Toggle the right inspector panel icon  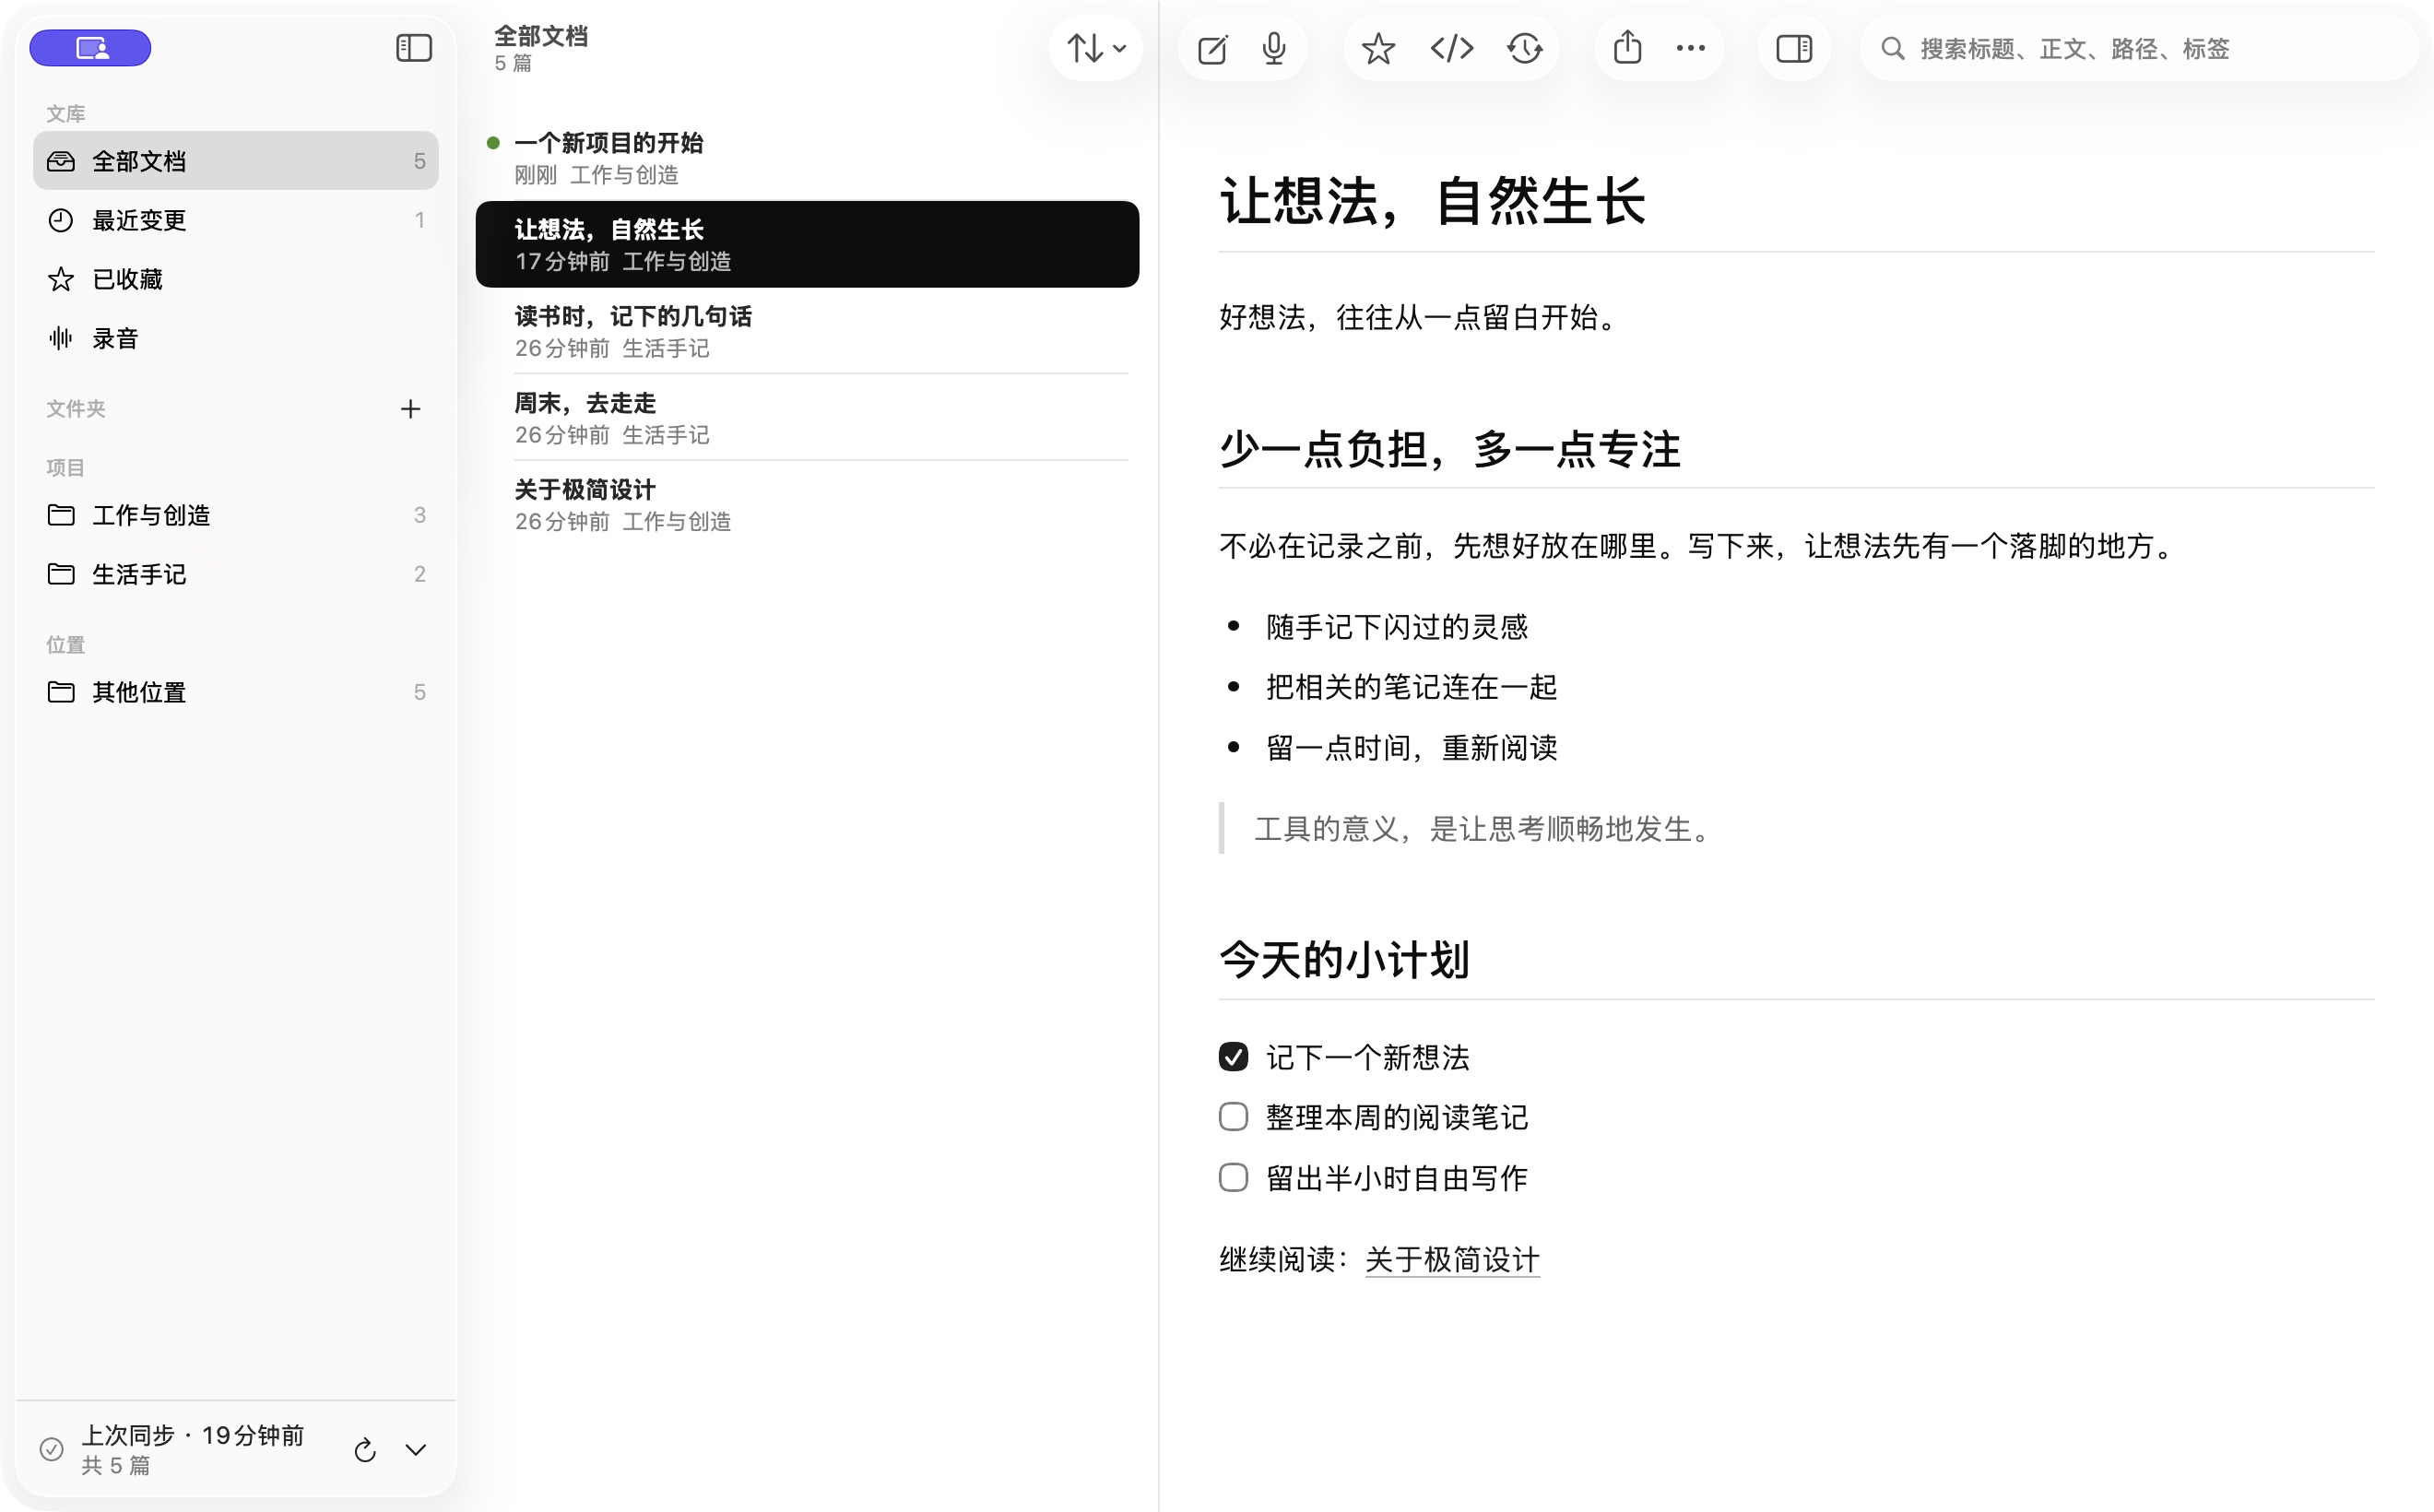[1794, 48]
